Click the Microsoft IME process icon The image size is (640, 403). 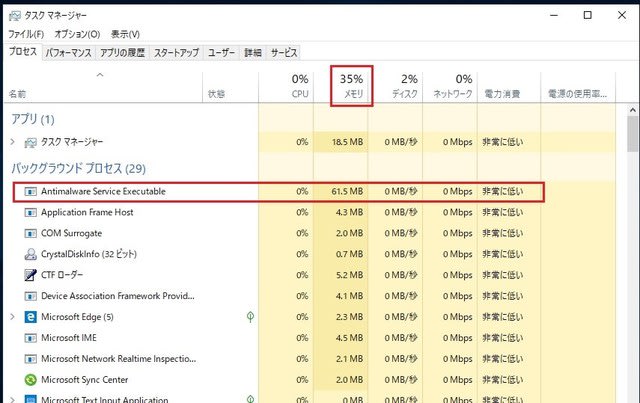point(31,338)
